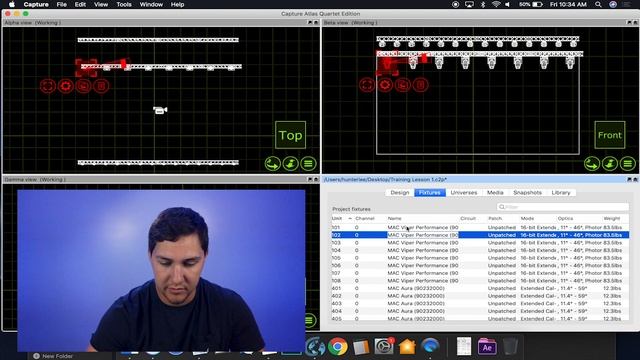The height and width of the screenshot is (360, 640).
Task: Click the red duplicate icon in Beta view
Action: click(403, 85)
